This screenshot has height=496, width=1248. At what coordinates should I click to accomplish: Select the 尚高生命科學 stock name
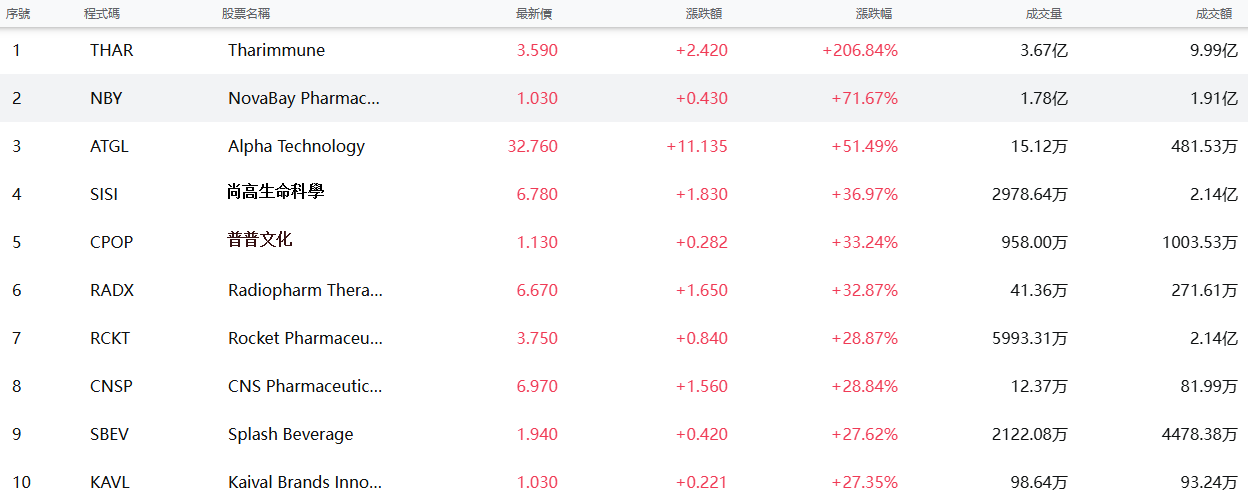tap(276, 192)
